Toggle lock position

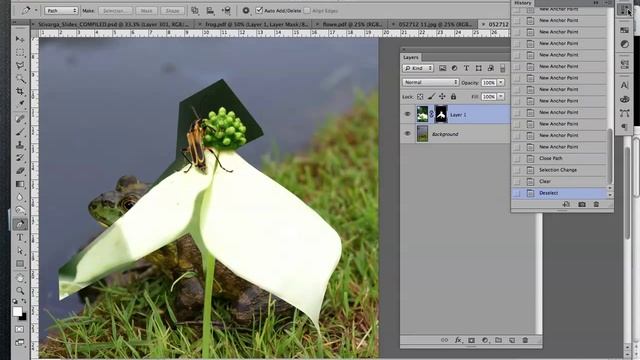pyautogui.click(x=442, y=97)
